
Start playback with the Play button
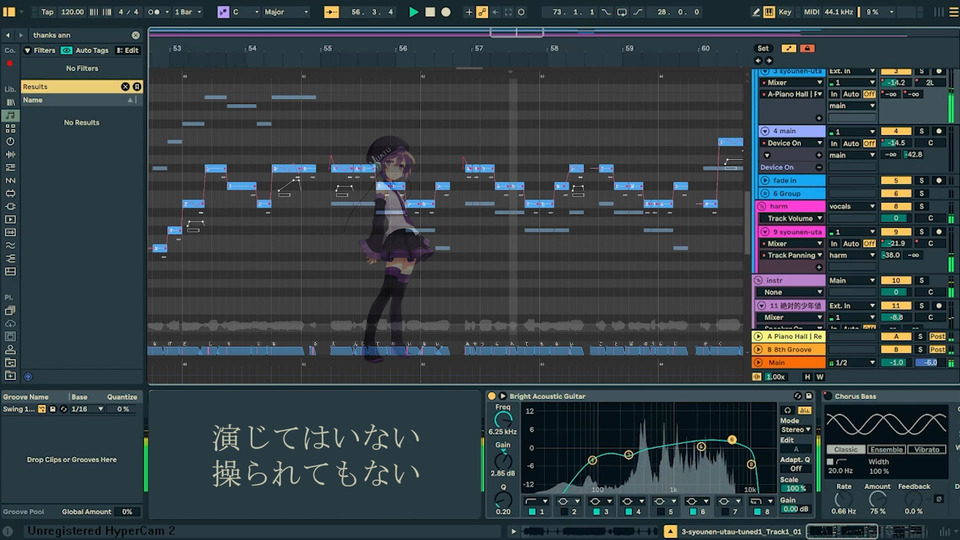pyautogui.click(x=413, y=12)
